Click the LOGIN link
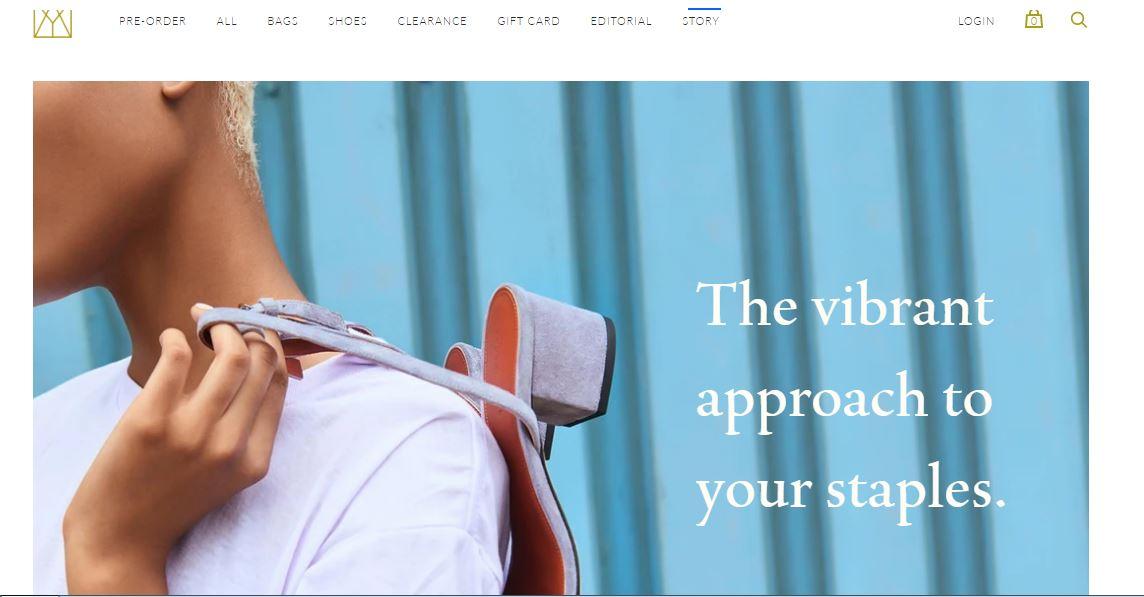 tap(976, 21)
